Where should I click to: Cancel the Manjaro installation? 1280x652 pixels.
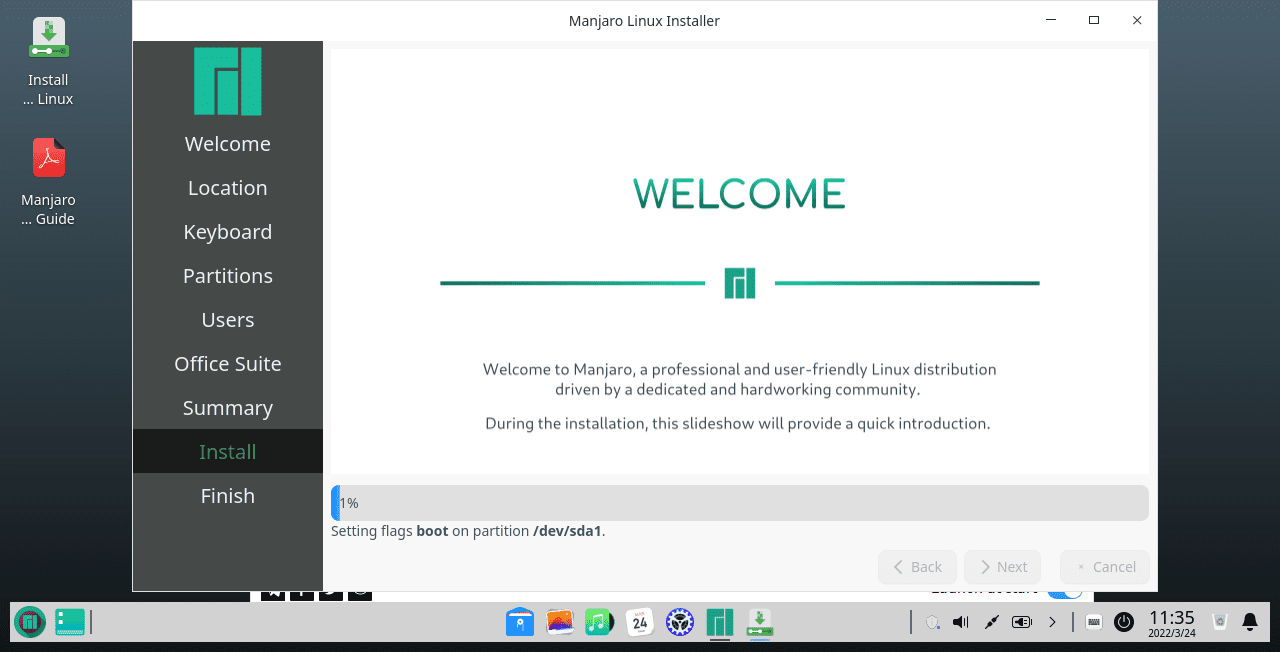pos(1104,567)
